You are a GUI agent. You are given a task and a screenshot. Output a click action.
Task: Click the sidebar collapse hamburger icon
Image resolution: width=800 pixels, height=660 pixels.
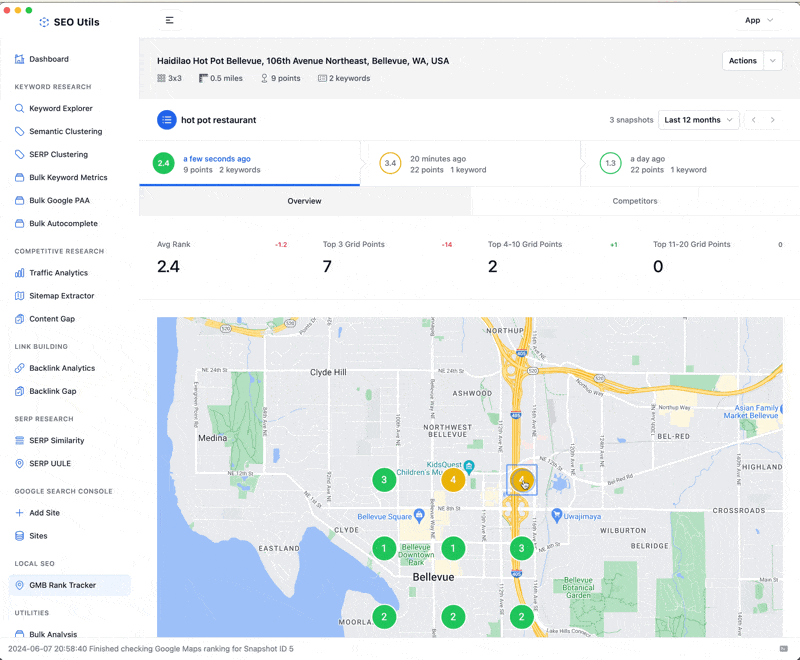[x=169, y=20]
